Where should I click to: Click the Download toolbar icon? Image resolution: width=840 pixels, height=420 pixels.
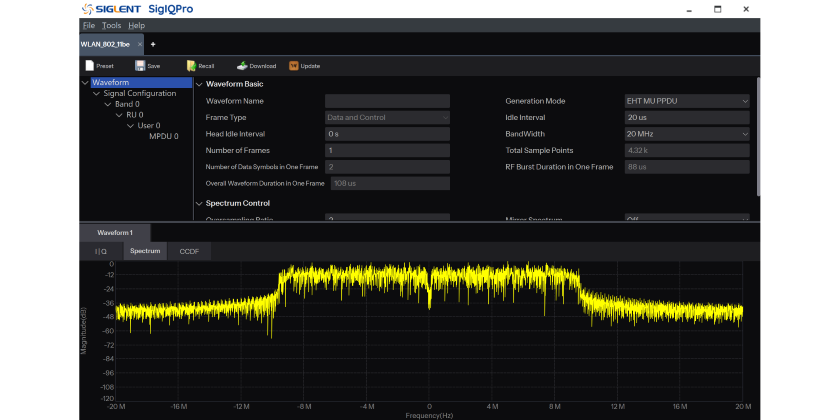(x=242, y=66)
